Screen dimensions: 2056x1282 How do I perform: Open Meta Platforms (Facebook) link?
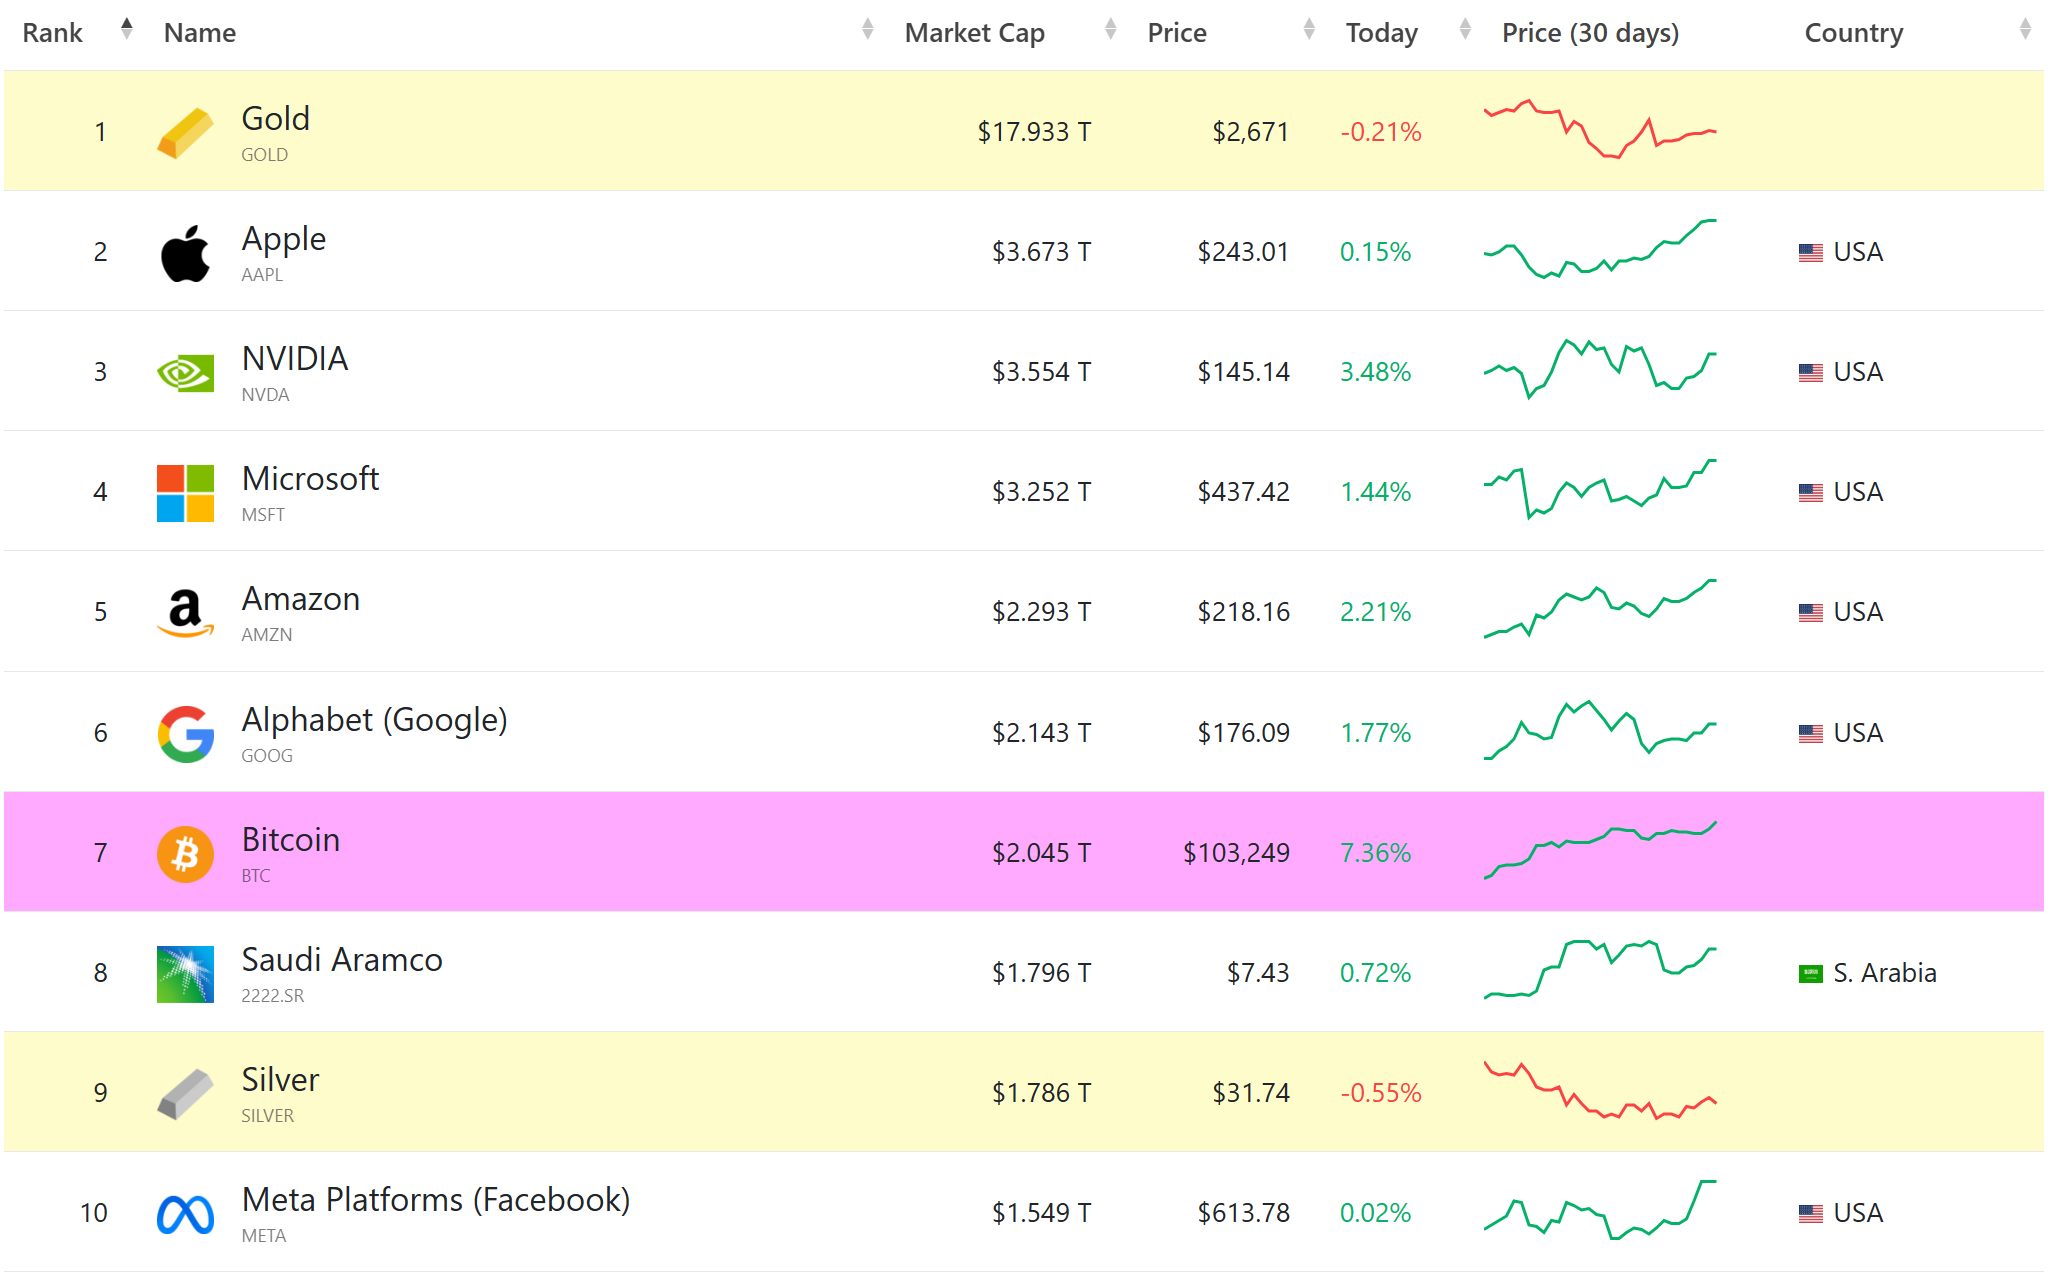pos(435,1200)
